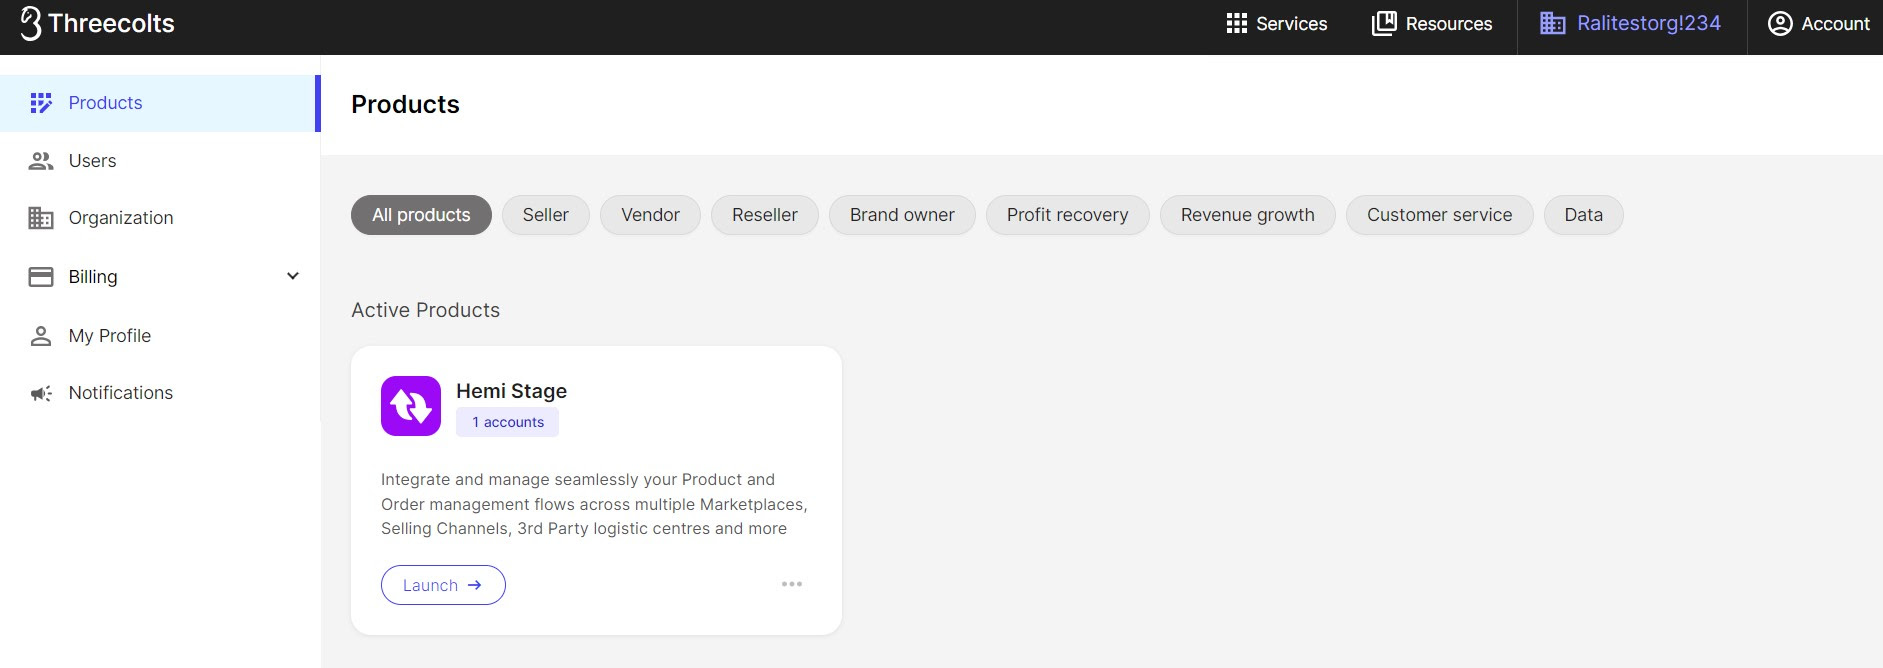Viewport: 1883px width, 668px height.
Task: Open the Resources menu label in header
Action: pos(1449,24)
